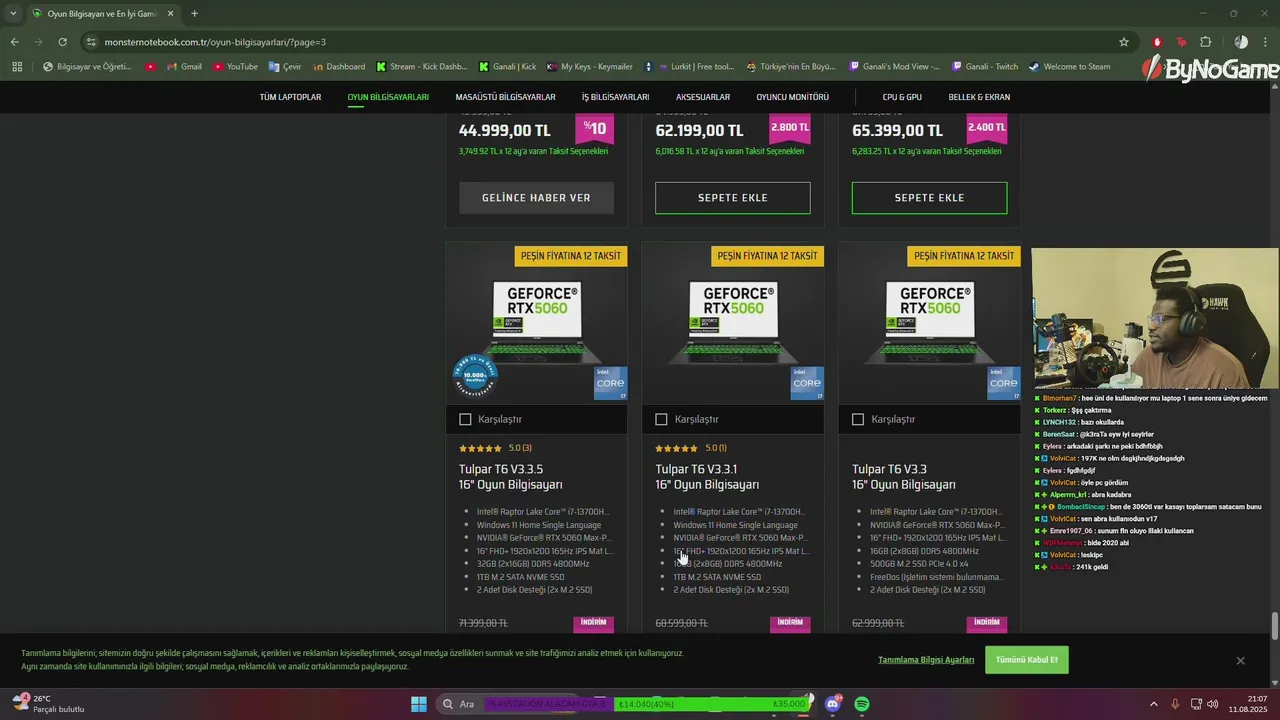Open the Çevir bookmark

pos(284,67)
